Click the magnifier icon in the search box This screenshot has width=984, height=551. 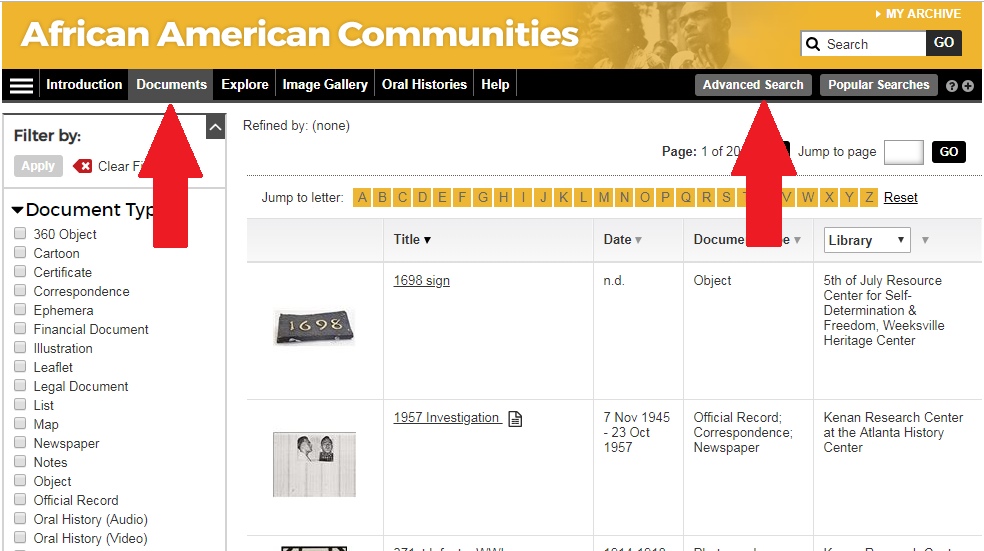tap(814, 44)
